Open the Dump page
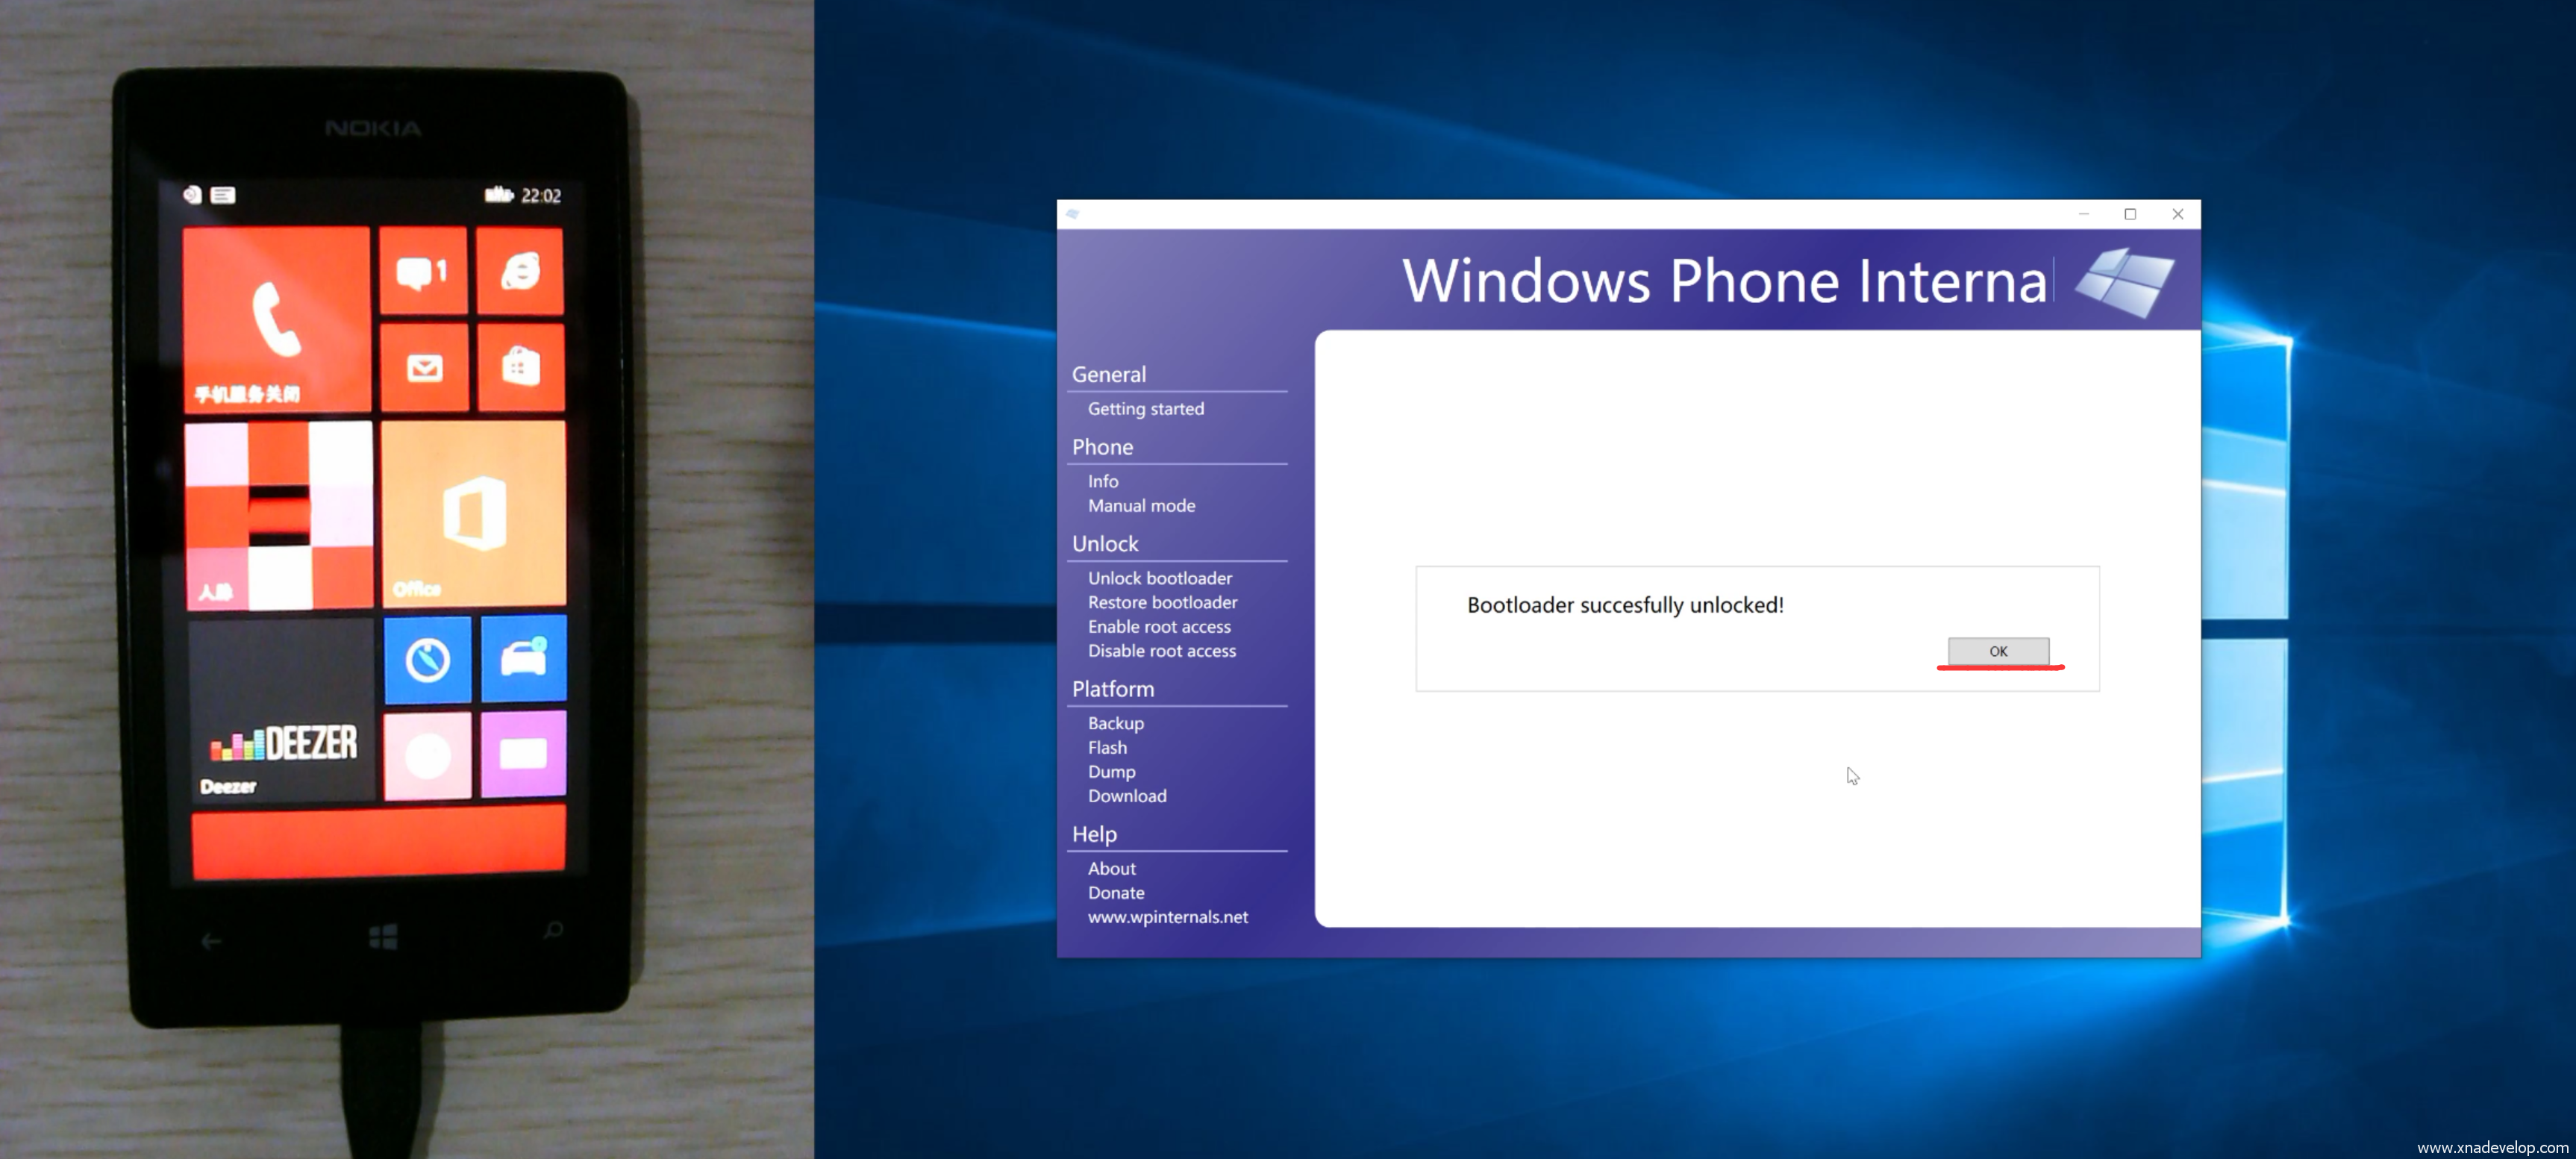Viewport: 2576px width, 1159px height. (1110, 771)
